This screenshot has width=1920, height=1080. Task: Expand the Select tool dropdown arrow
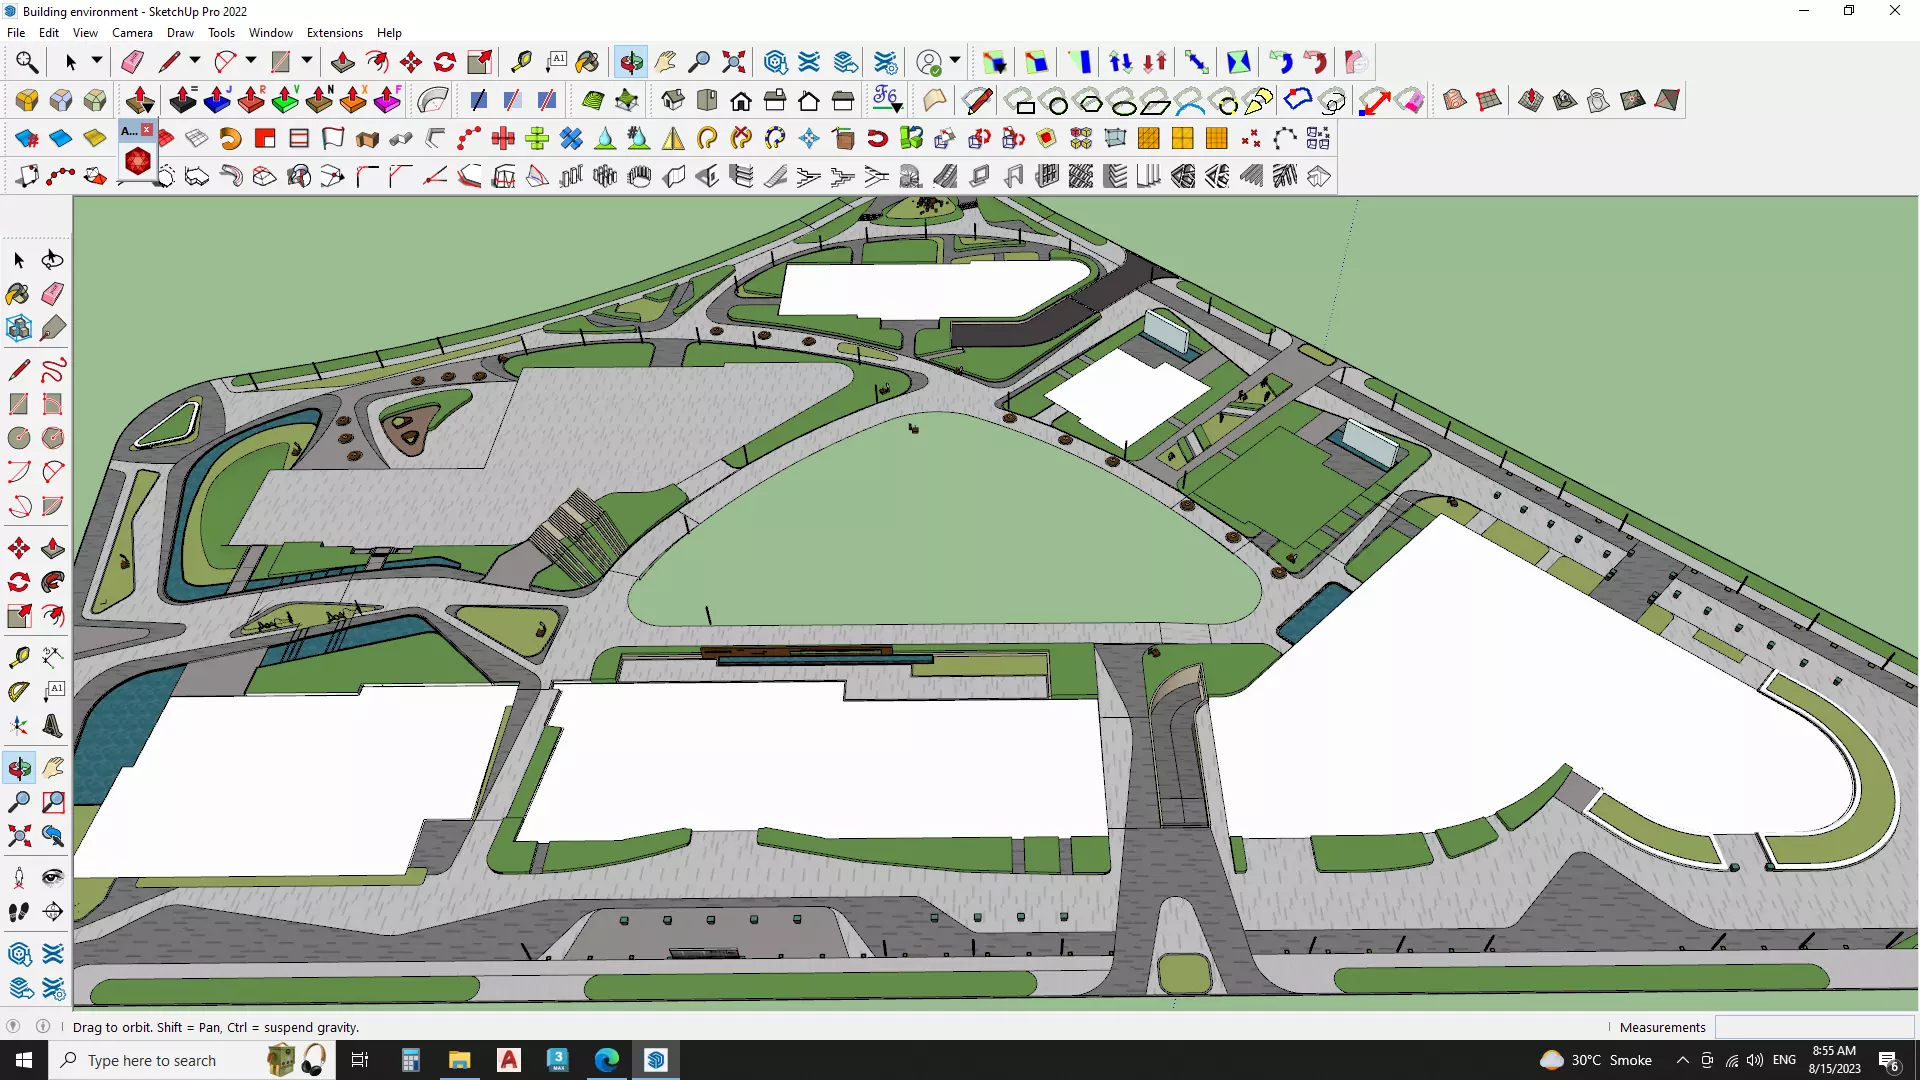pyautogui.click(x=97, y=61)
